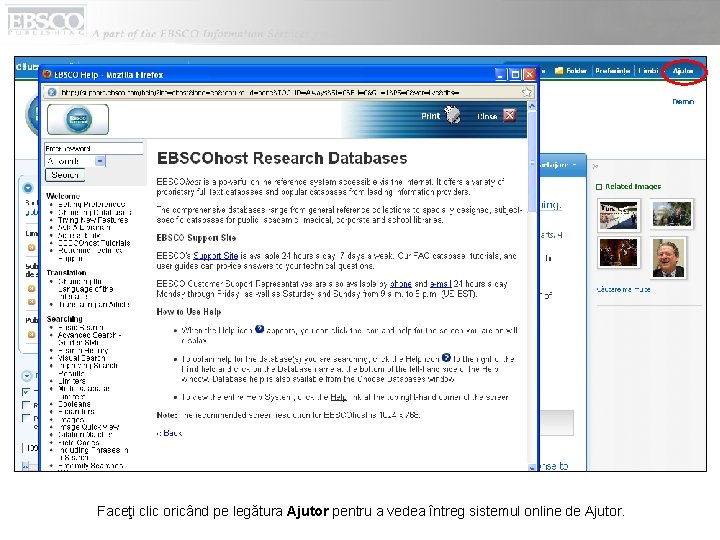Click the site identity icon in address bar

coord(52,92)
